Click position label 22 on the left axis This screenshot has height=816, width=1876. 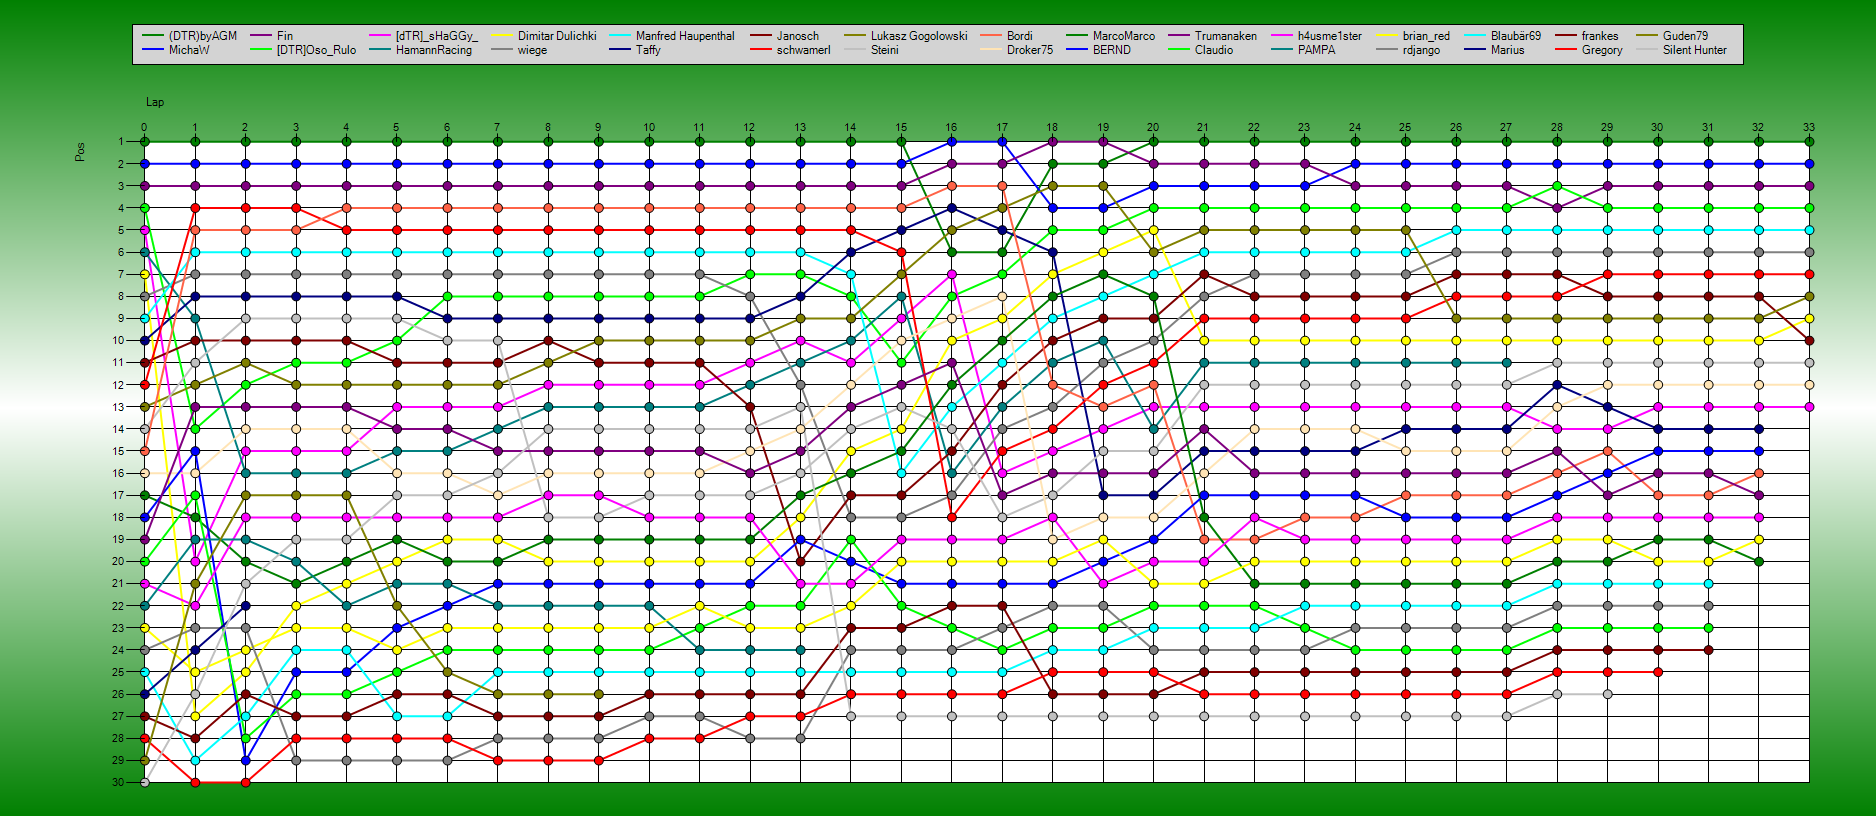118,606
